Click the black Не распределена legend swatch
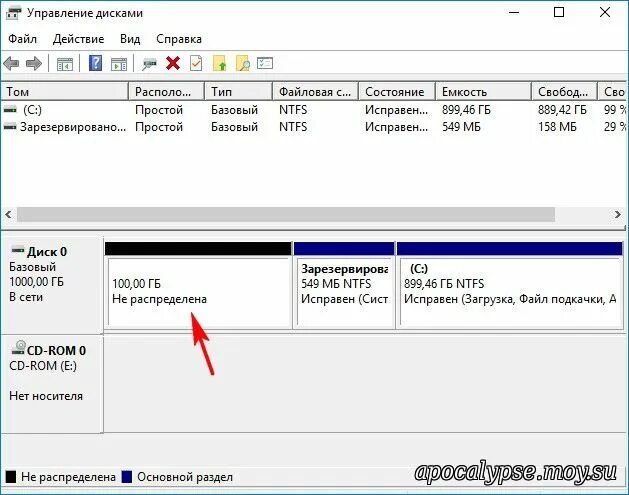This screenshot has width=629, height=495. click(11, 477)
